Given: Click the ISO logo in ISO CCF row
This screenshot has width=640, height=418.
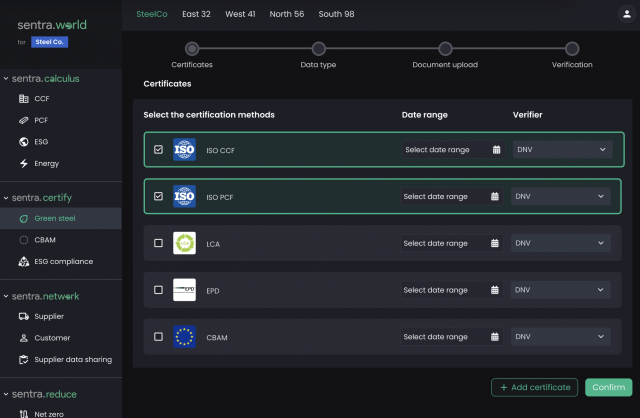Looking at the screenshot, I should (184, 149).
